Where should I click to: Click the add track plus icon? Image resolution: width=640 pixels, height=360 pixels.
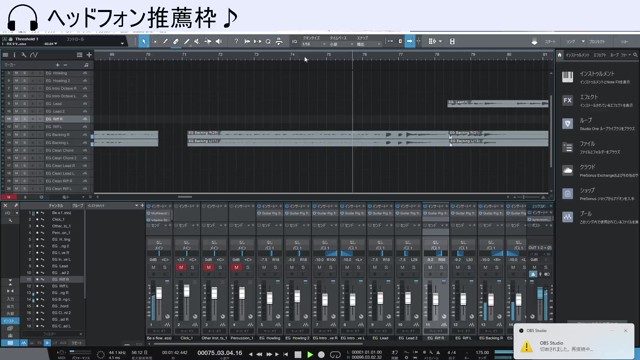point(89,55)
